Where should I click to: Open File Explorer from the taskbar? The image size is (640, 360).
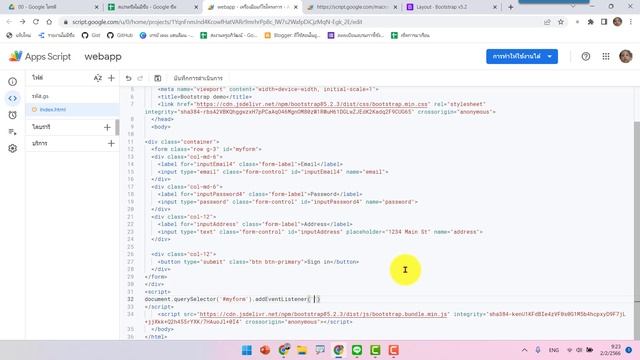302,350
